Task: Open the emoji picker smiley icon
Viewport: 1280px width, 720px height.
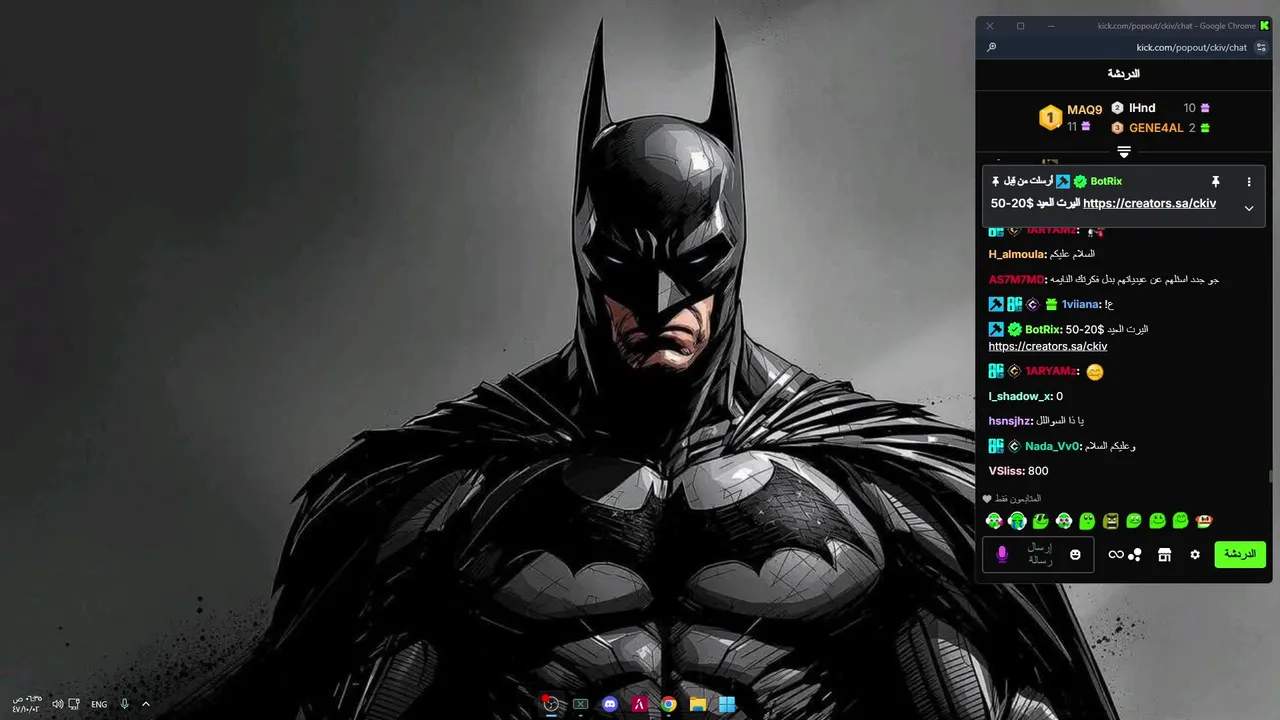Action: point(1075,554)
